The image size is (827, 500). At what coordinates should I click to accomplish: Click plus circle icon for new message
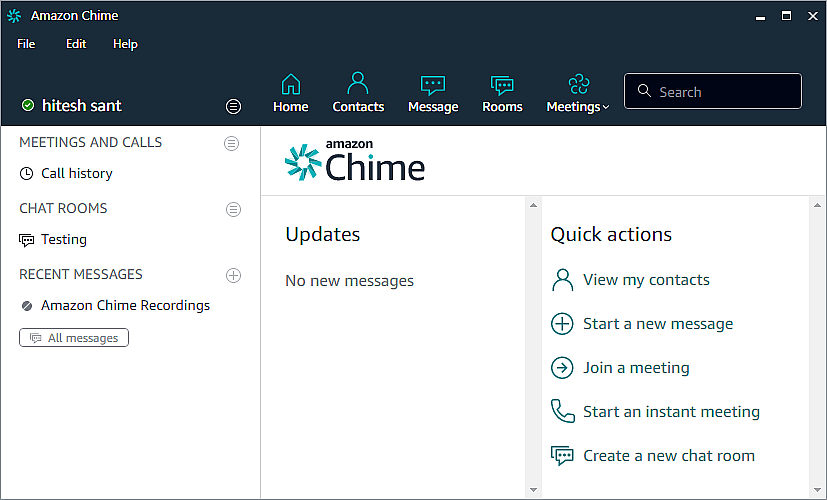click(x=562, y=324)
